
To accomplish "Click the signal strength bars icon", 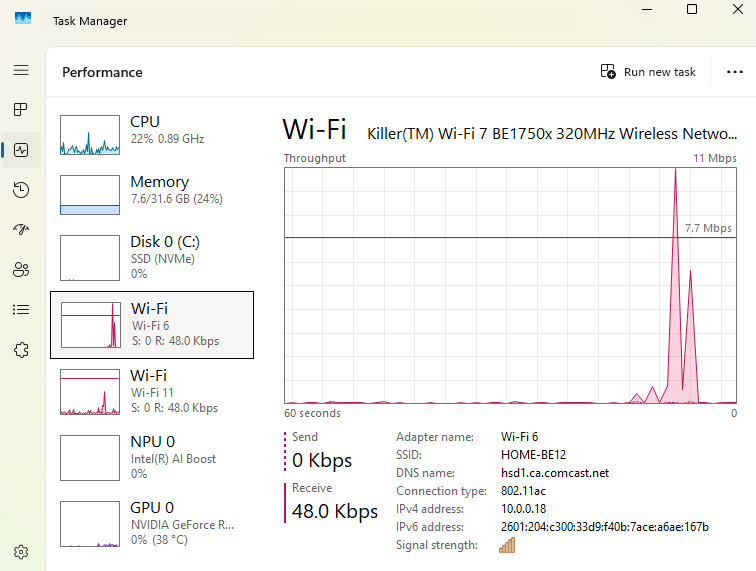I will pos(507,545).
